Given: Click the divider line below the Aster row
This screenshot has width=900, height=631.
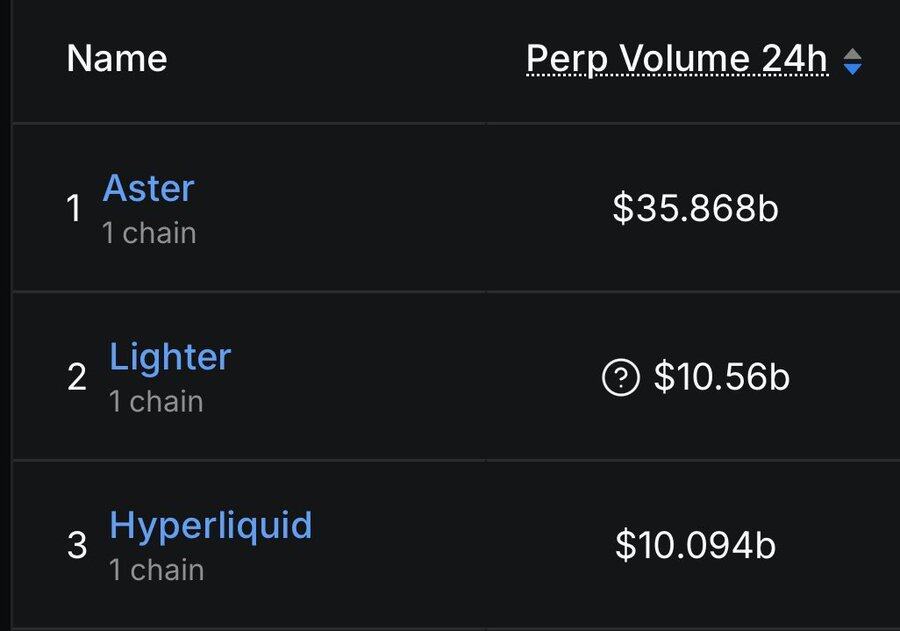Looking at the screenshot, I should (456, 291).
